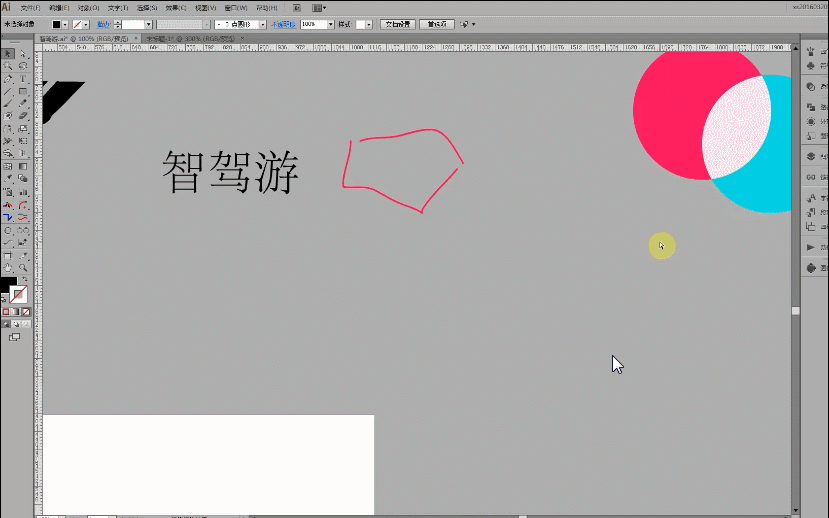Click the control bar black fill swatch
Viewport: 829px width, 518px height.
click(x=56, y=24)
